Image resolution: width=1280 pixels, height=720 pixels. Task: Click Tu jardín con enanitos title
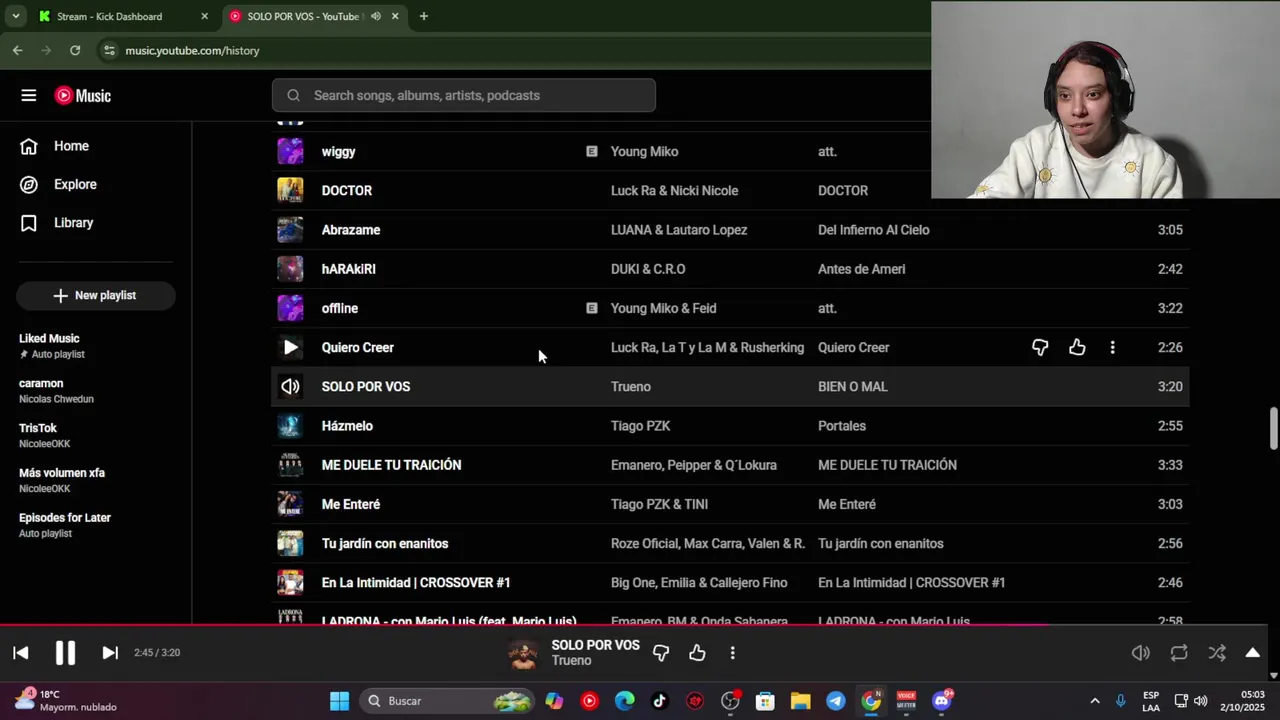click(385, 543)
